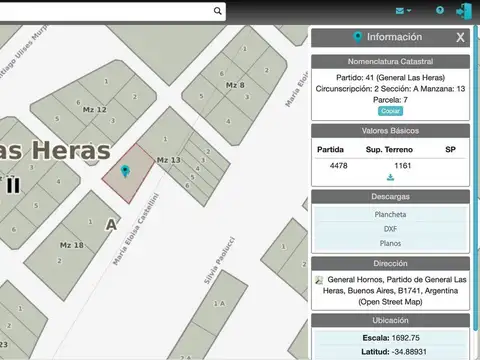Click the Parcela: 7 text
The image size is (480, 360).
[390, 100]
